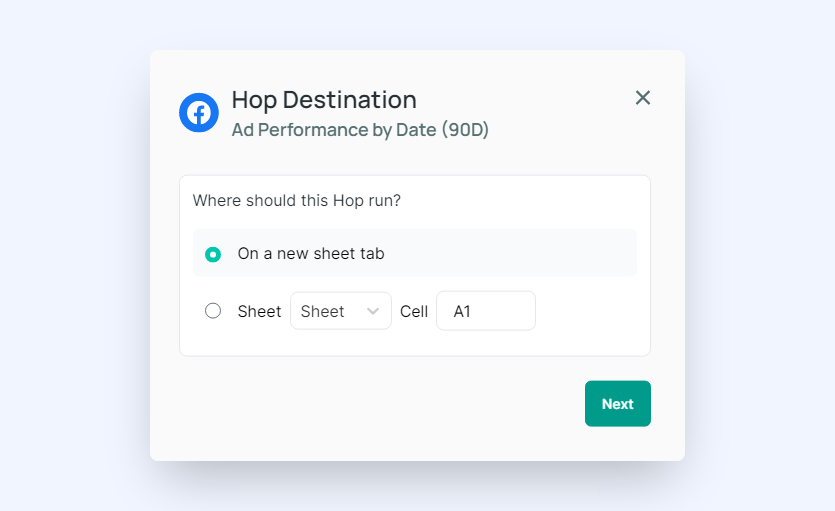Click the Facebook logo icon

click(x=199, y=113)
